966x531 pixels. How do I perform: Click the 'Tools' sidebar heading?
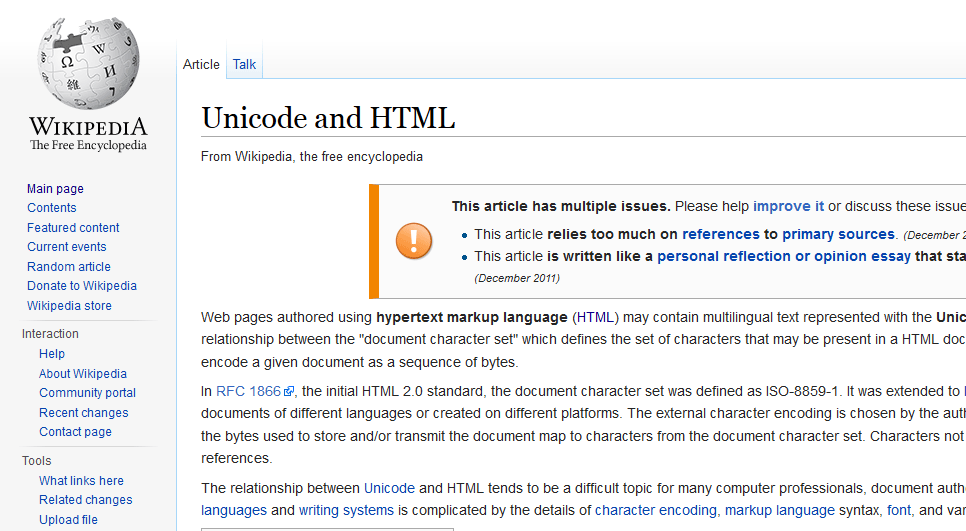(x=36, y=460)
